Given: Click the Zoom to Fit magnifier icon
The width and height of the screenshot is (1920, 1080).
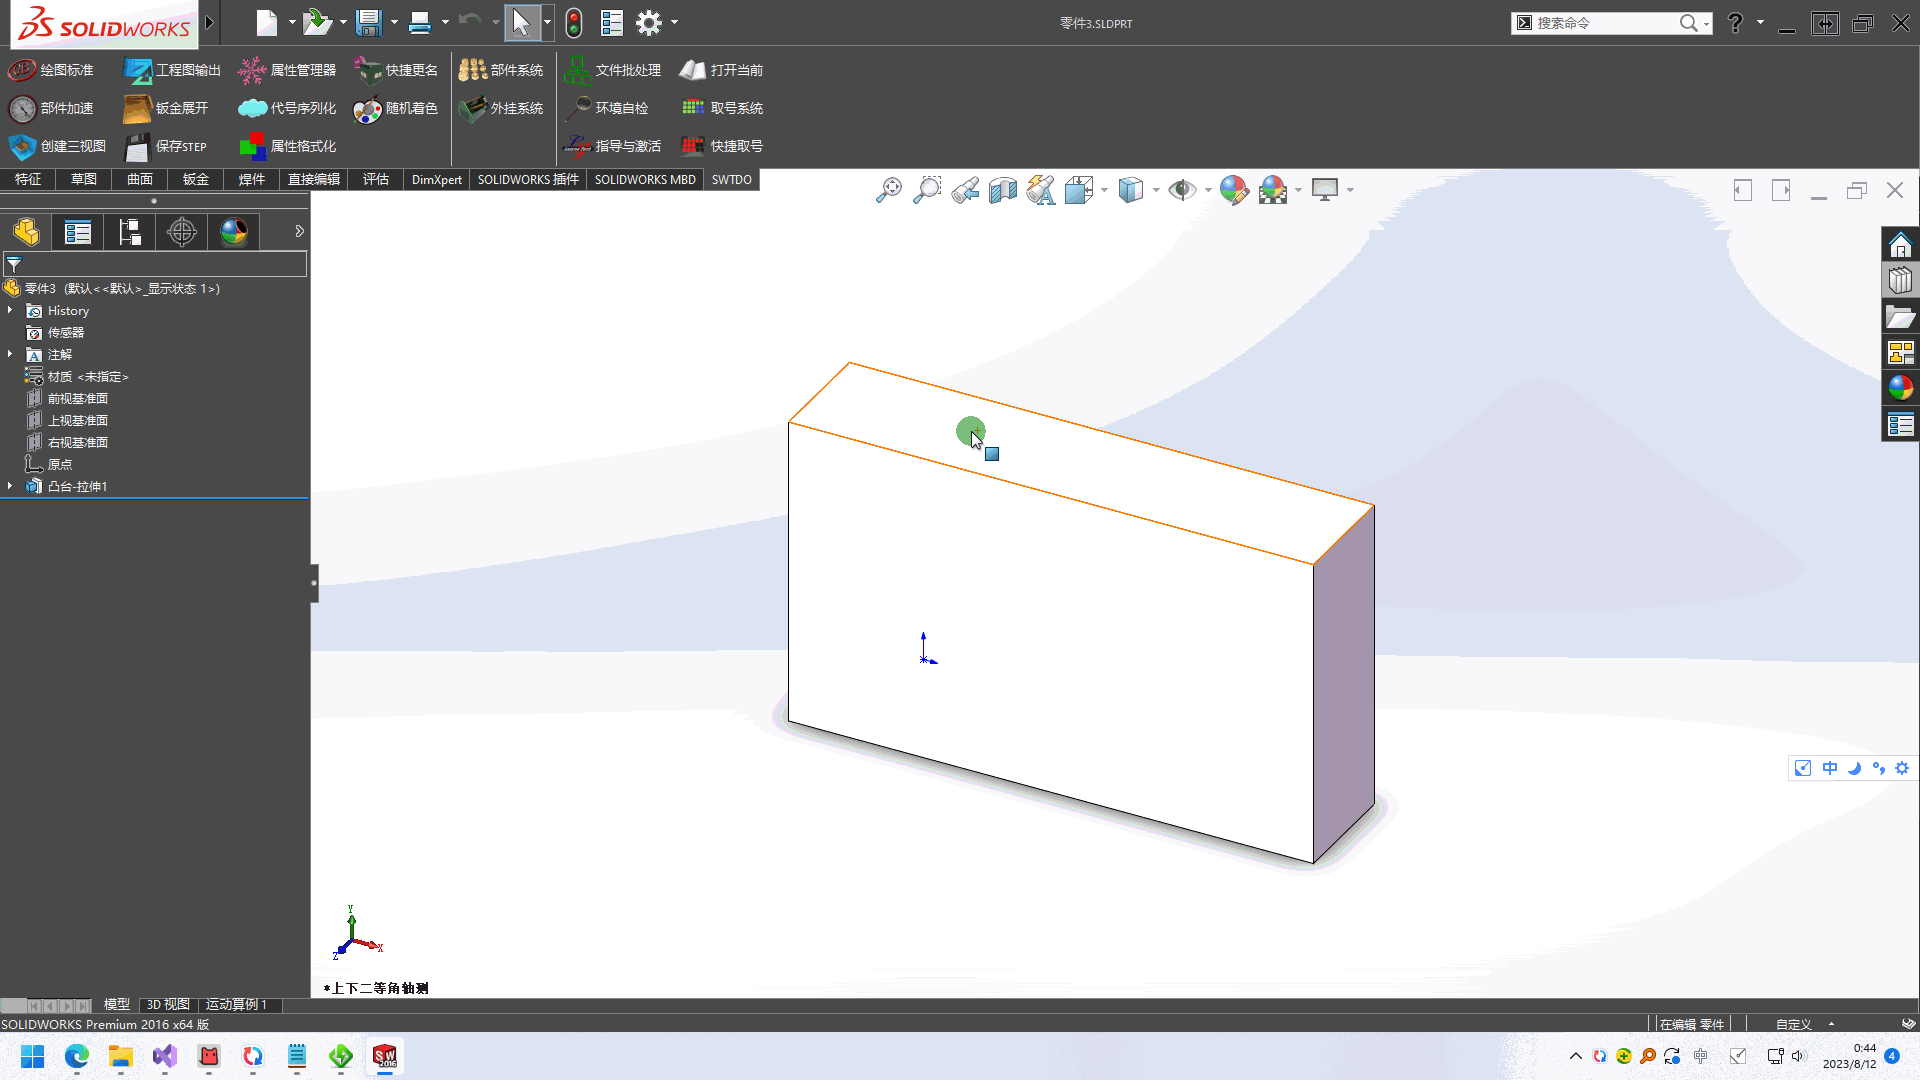Looking at the screenshot, I should pos(888,190).
